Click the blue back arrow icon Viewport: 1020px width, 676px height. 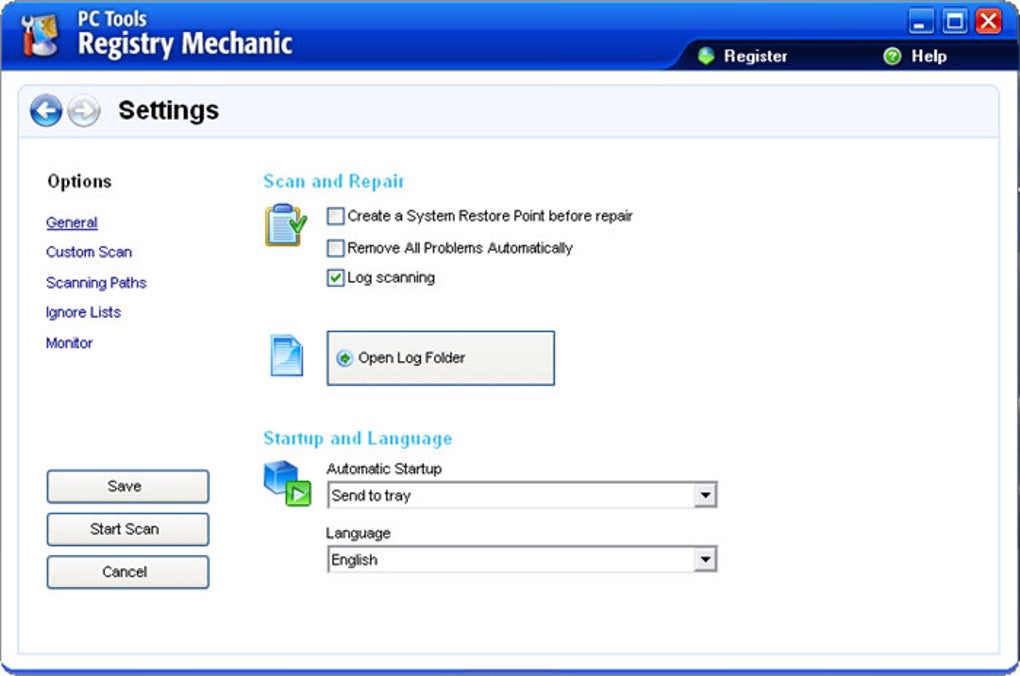tap(46, 111)
